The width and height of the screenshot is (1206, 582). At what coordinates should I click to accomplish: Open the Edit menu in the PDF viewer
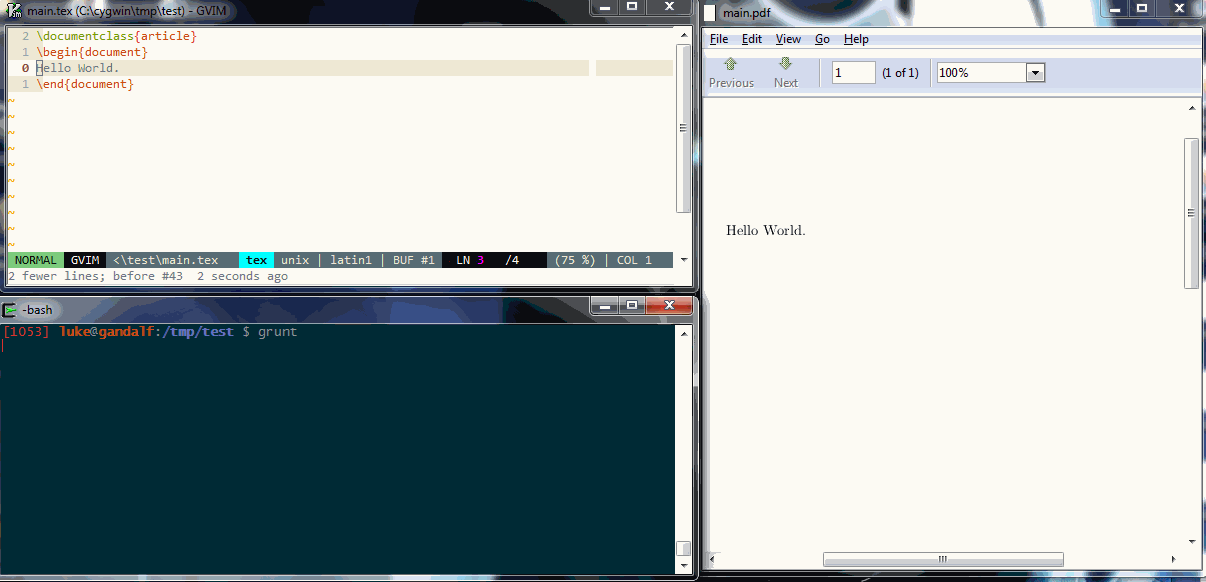pyautogui.click(x=751, y=40)
